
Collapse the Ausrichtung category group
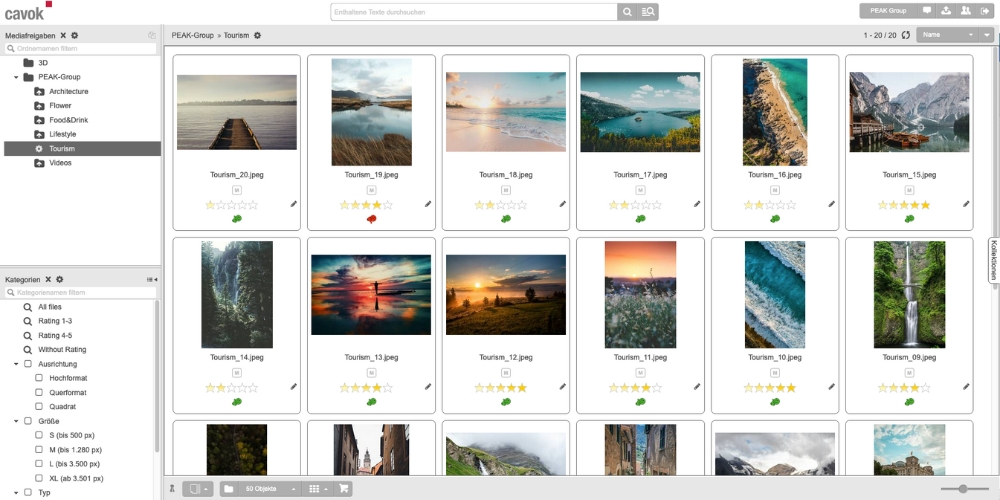click(16, 364)
